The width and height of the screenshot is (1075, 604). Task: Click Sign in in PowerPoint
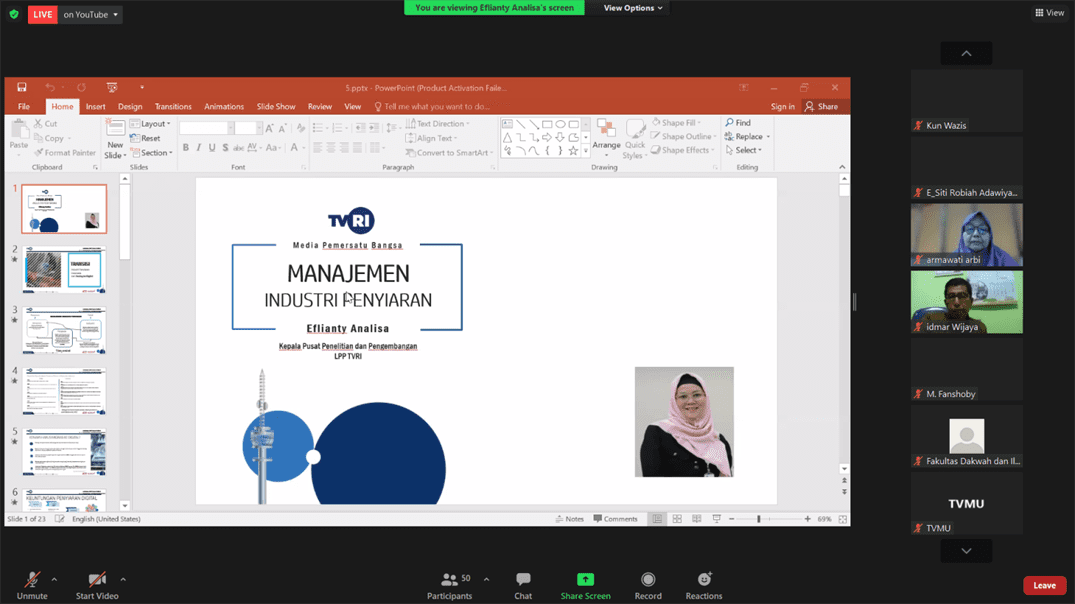782,107
